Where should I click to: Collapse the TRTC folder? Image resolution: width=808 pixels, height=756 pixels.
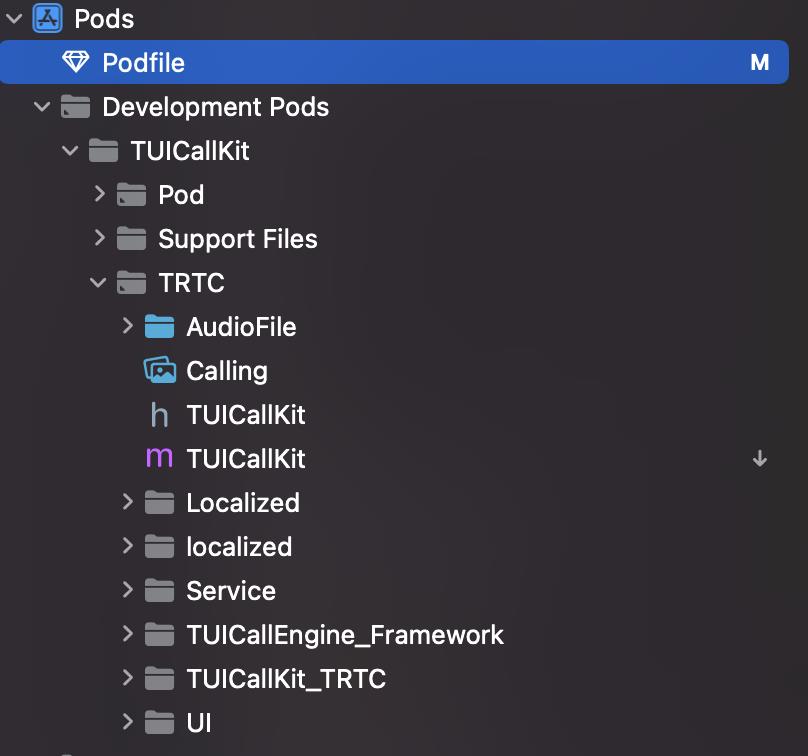(98, 282)
